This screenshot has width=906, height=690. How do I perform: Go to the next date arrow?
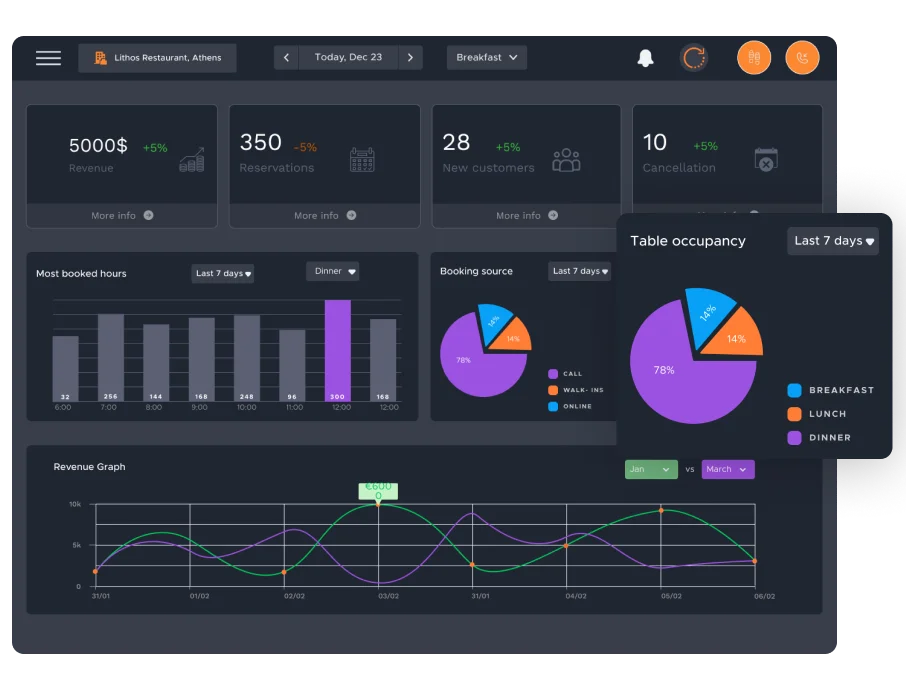(410, 58)
